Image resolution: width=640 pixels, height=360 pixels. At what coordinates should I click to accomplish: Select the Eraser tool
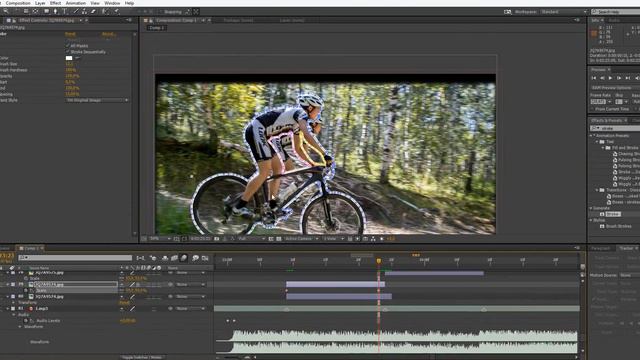pyautogui.click(x=93, y=11)
